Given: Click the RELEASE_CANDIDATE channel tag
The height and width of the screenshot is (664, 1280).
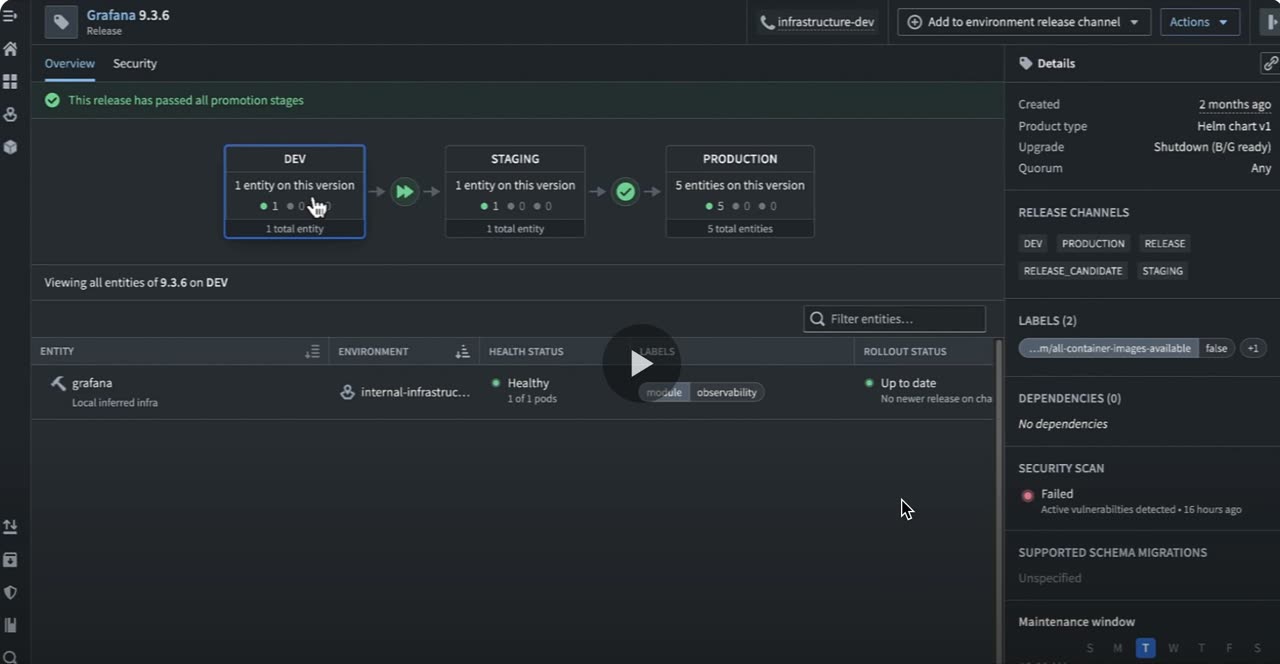Looking at the screenshot, I should click(x=1073, y=270).
